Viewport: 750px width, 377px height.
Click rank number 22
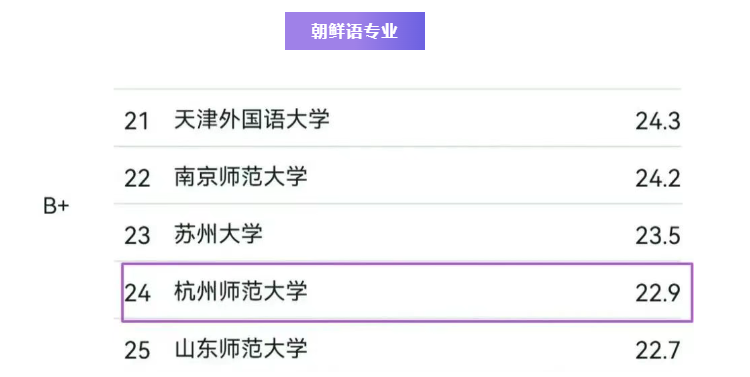[x=137, y=178]
